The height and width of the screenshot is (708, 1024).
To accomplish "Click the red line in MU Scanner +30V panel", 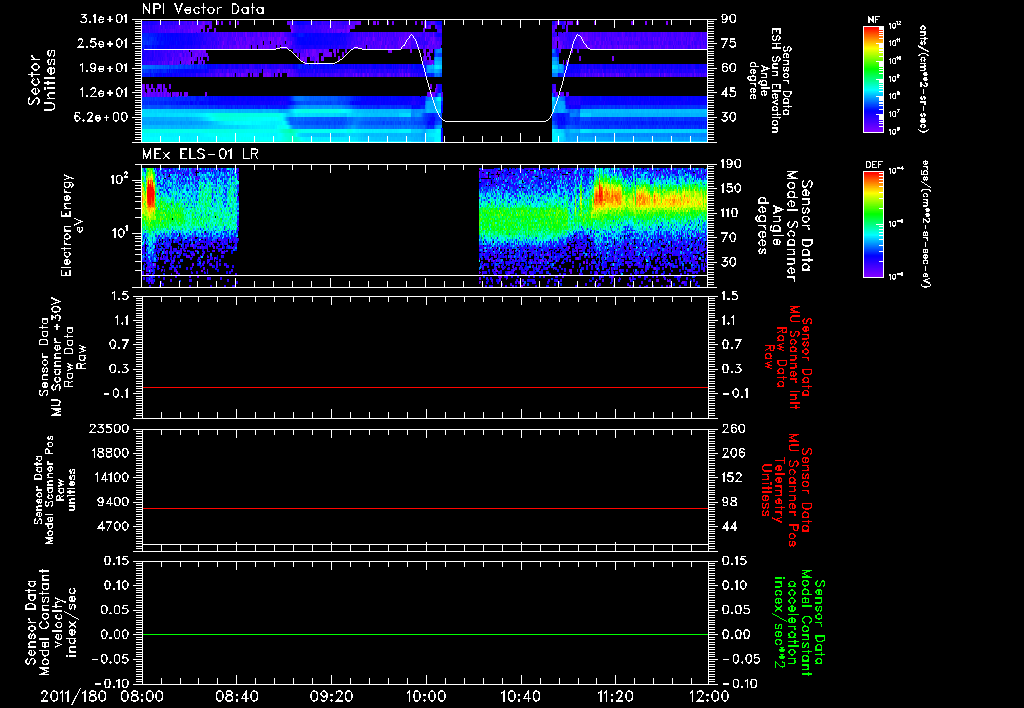I will [x=425, y=387].
